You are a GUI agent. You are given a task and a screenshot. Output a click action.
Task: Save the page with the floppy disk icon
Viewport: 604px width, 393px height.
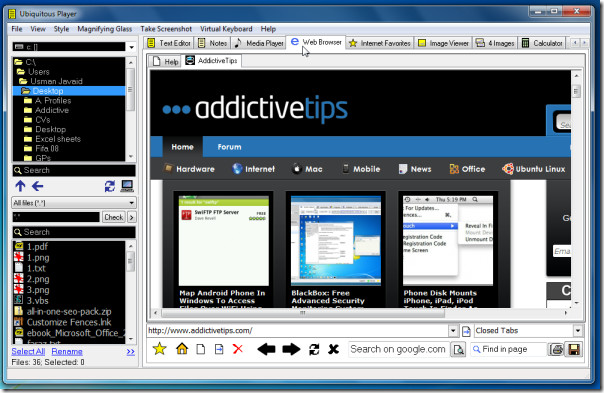[574, 349]
